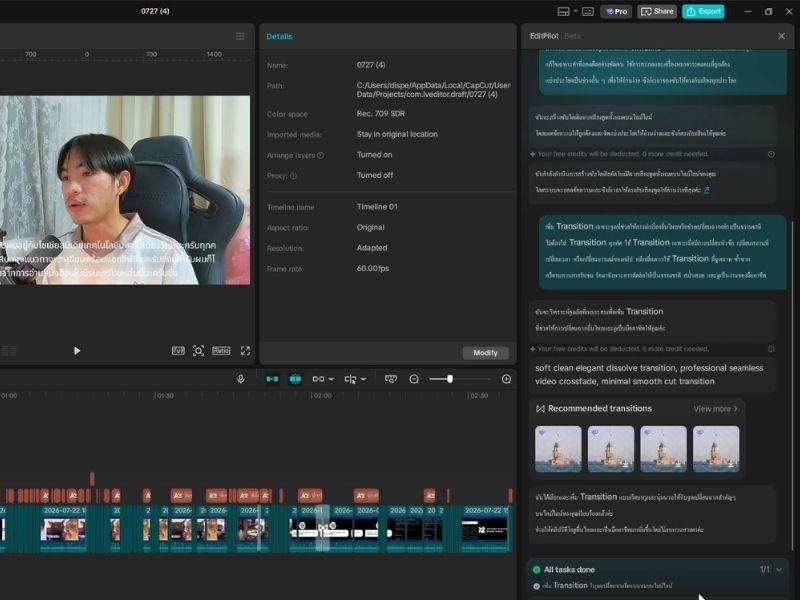Zoom in the timeline with plus icon
Image resolution: width=800 pixels, height=600 pixels.
(506, 379)
